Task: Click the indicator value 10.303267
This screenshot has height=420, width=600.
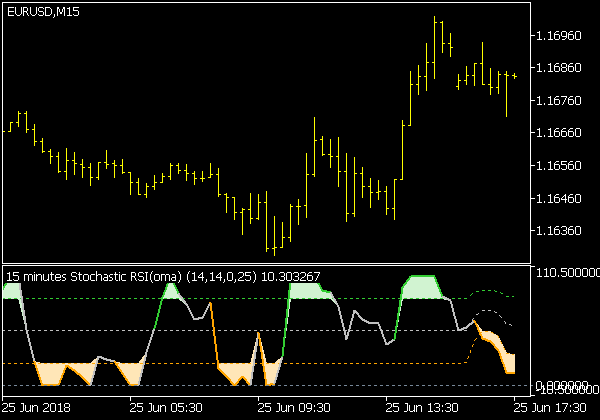Action: pyautogui.click(x=290, y=276)
